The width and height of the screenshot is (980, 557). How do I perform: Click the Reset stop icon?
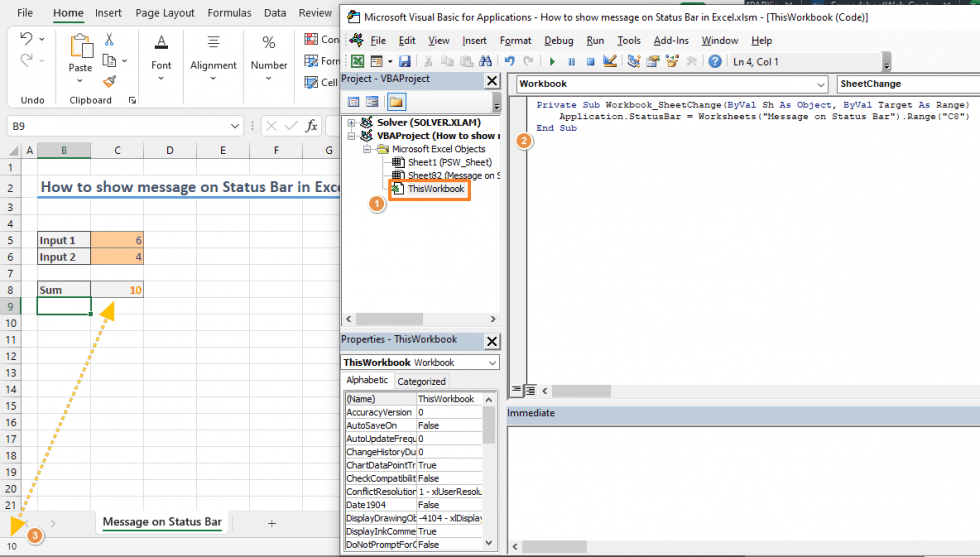(x=590, y=61)
